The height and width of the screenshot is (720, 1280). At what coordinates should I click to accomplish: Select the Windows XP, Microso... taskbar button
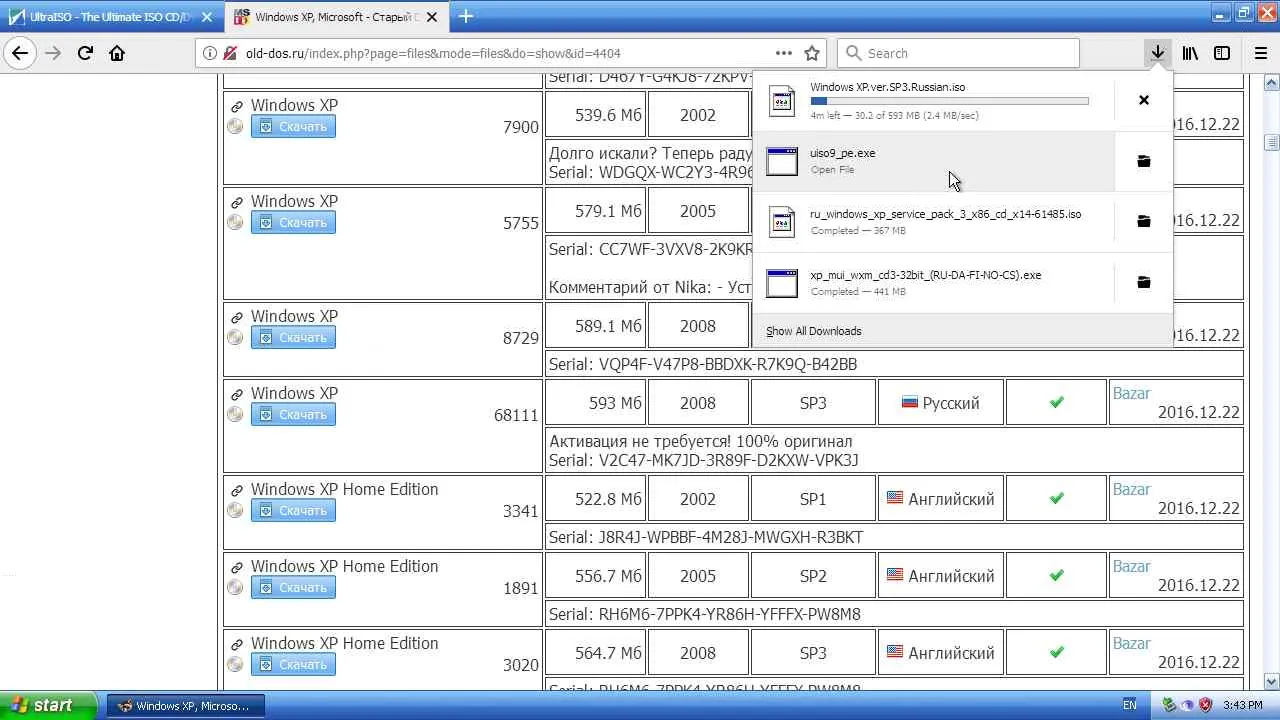click(x=185, y=705)
